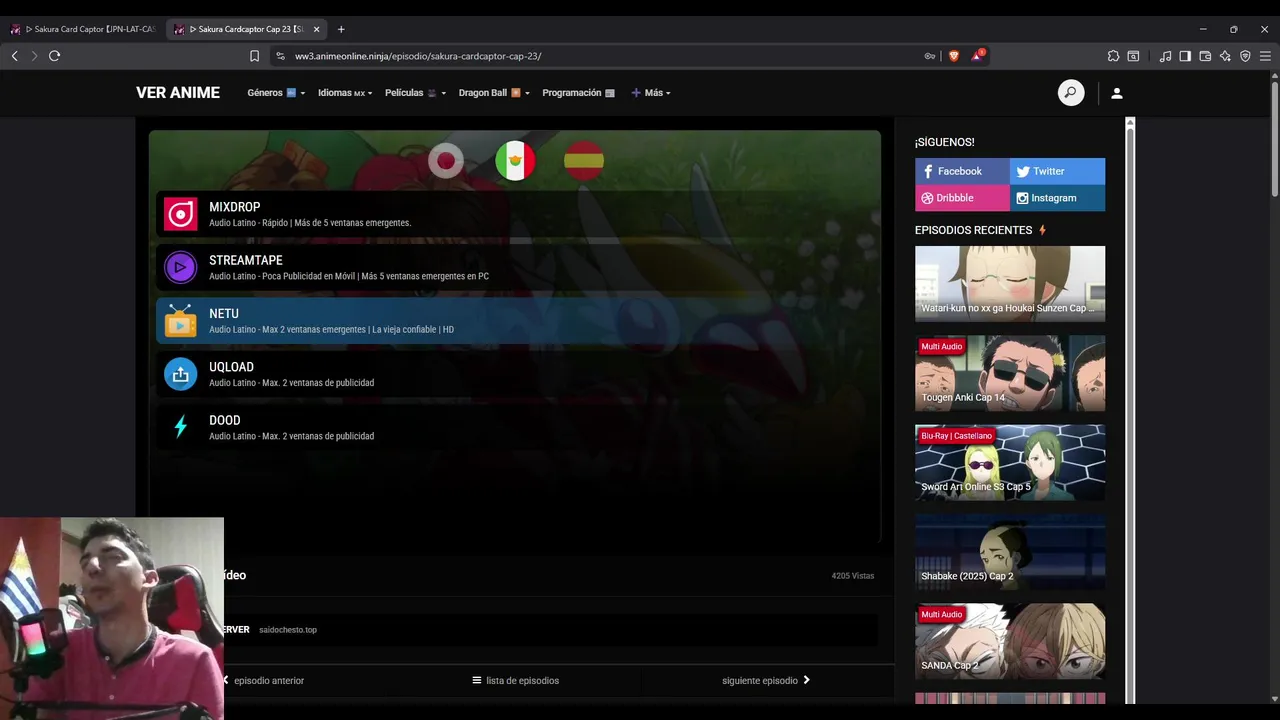
Task: Open SANDA Cap 2 thumbnail
Action: (x=1010, y=641)
